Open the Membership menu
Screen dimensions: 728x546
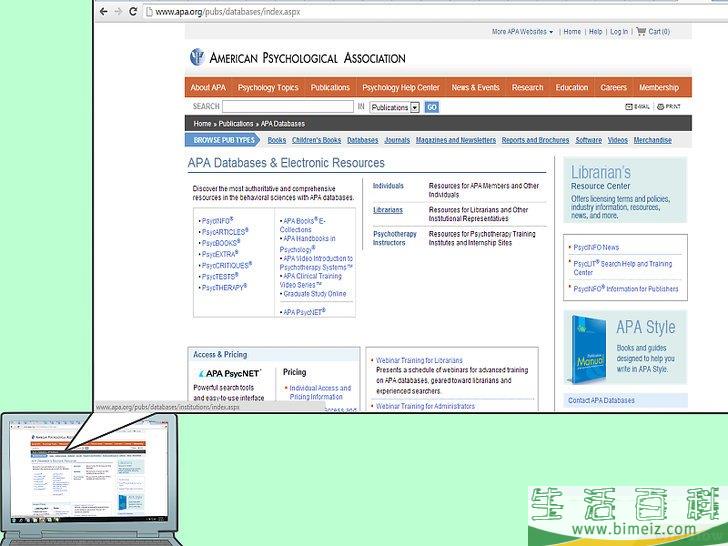[659, 87]
